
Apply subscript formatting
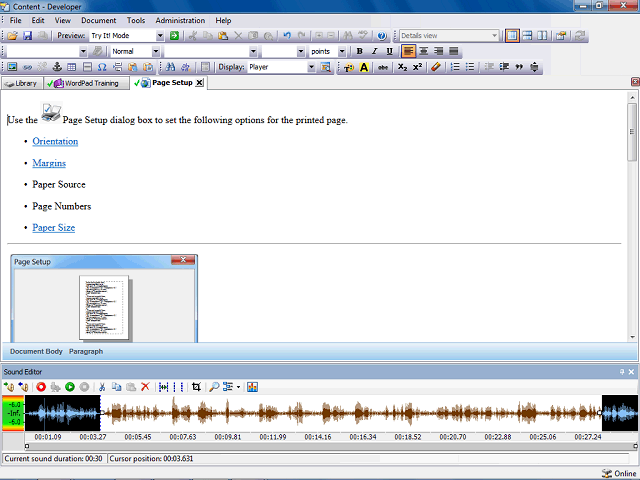click(402, 67)
